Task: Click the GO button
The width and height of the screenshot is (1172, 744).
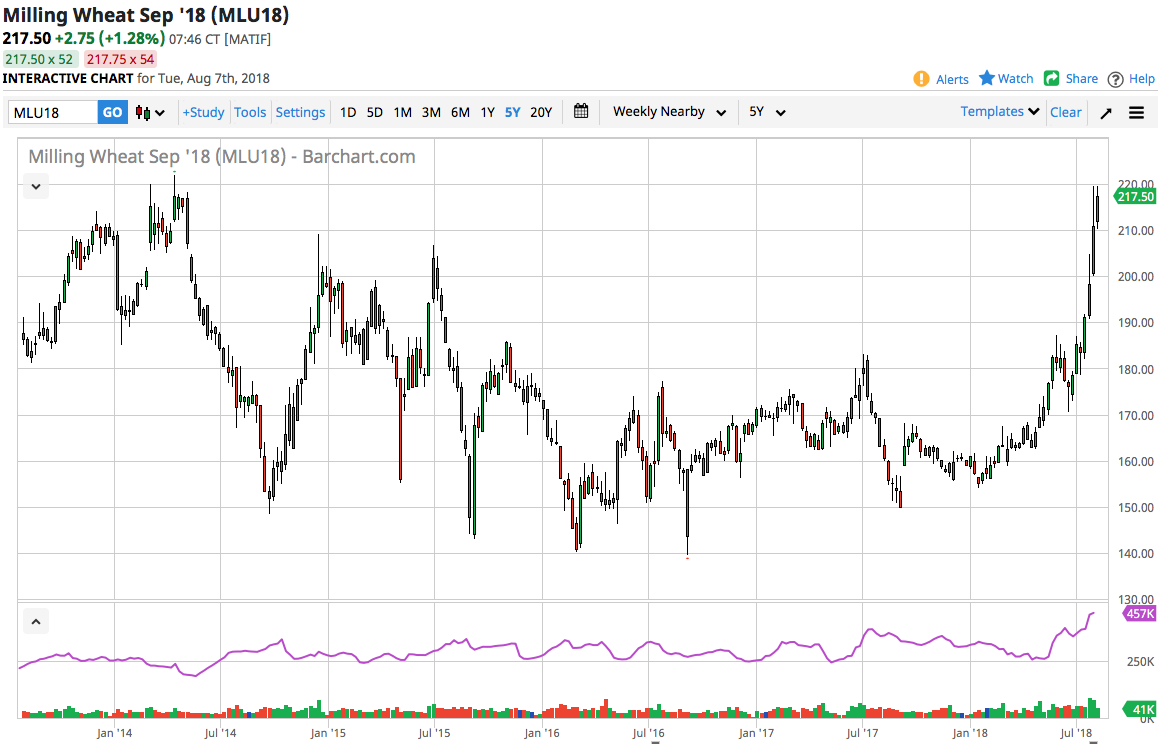Action: click(x=112, y=112)
